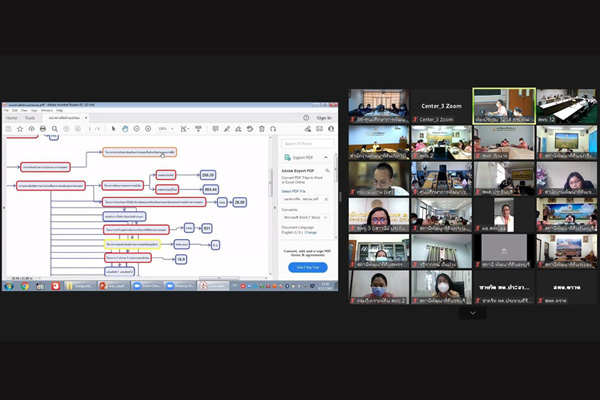The width and height of the screenshot is (600, 400).
Task: Click the document horizontal scrollbar
Action: [x=218, y=278]
